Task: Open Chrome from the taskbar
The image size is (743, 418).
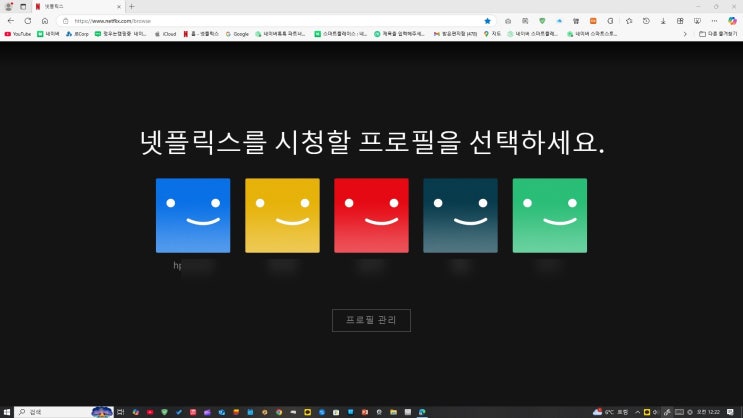Action: coord(279,412)
